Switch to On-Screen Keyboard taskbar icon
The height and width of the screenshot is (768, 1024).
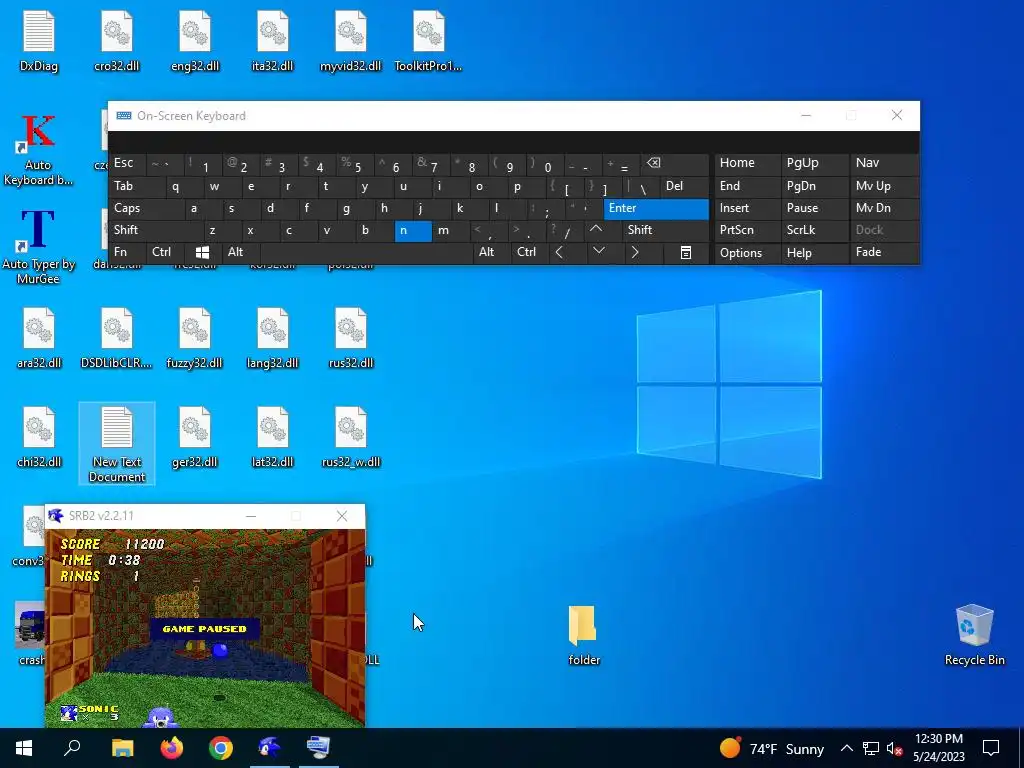click(319, 748)
